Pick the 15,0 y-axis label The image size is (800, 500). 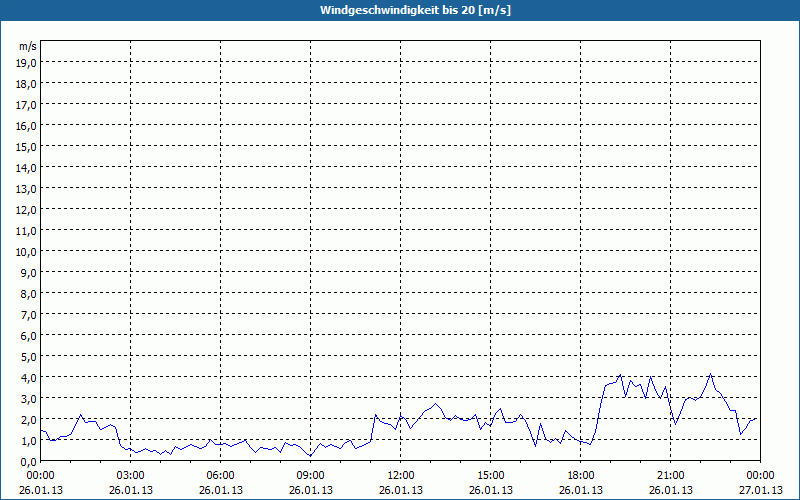tap(26, 146)
